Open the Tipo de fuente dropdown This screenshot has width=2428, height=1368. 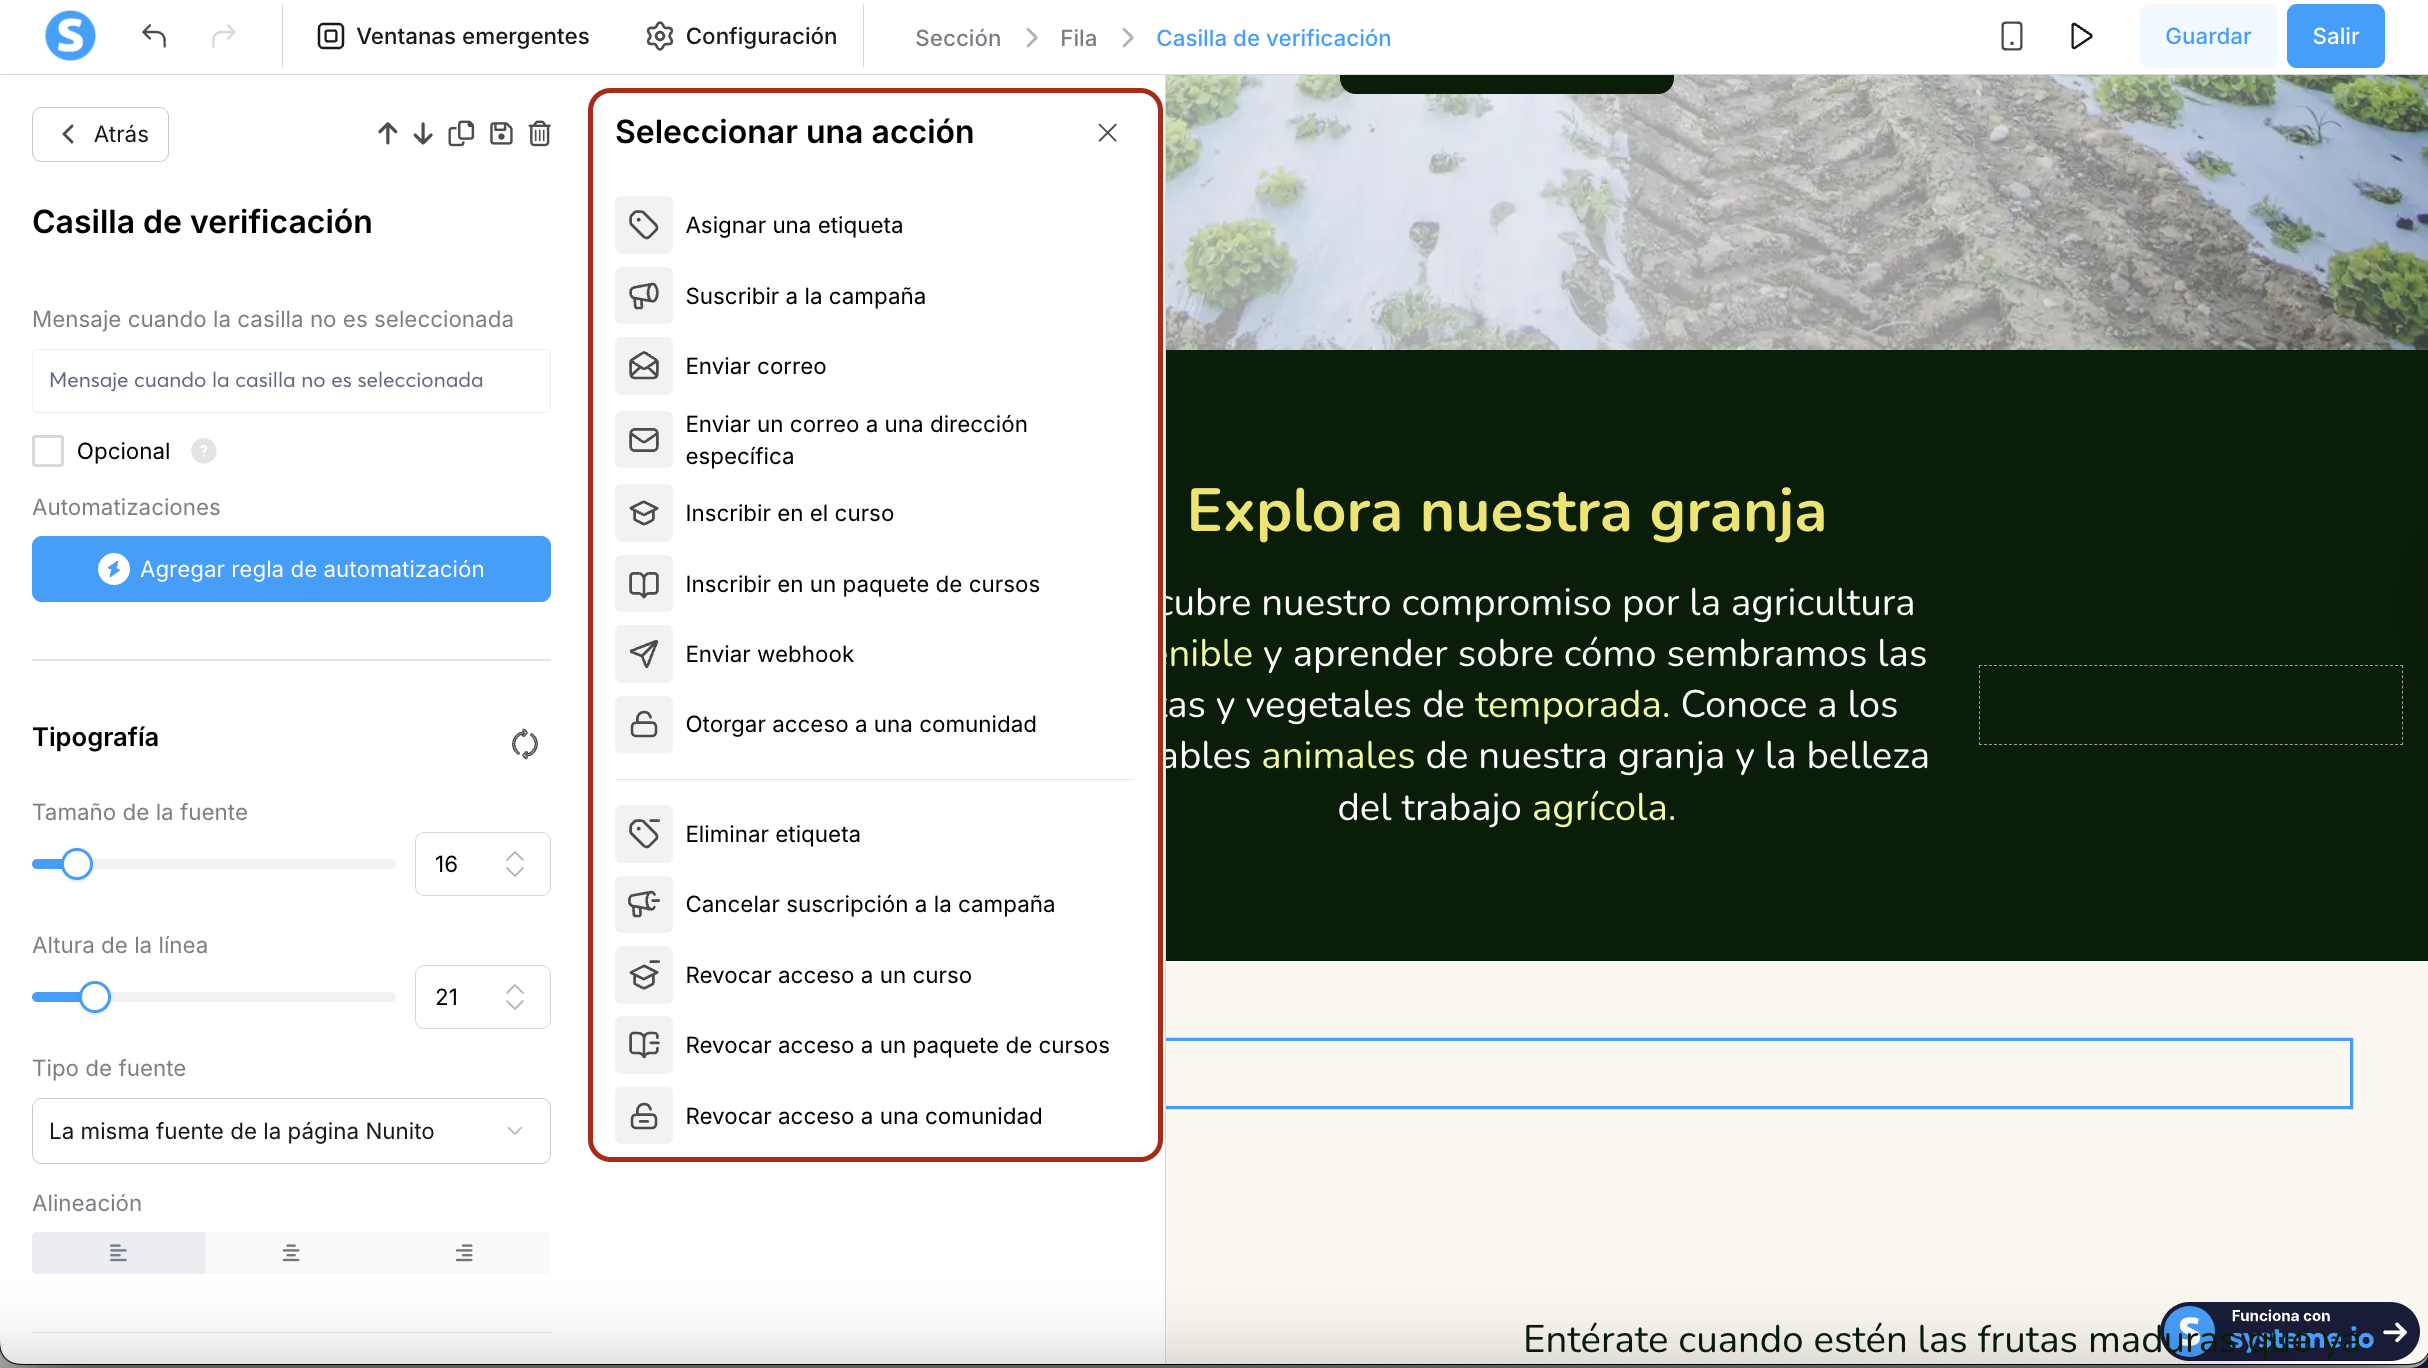coord(291,1131)
